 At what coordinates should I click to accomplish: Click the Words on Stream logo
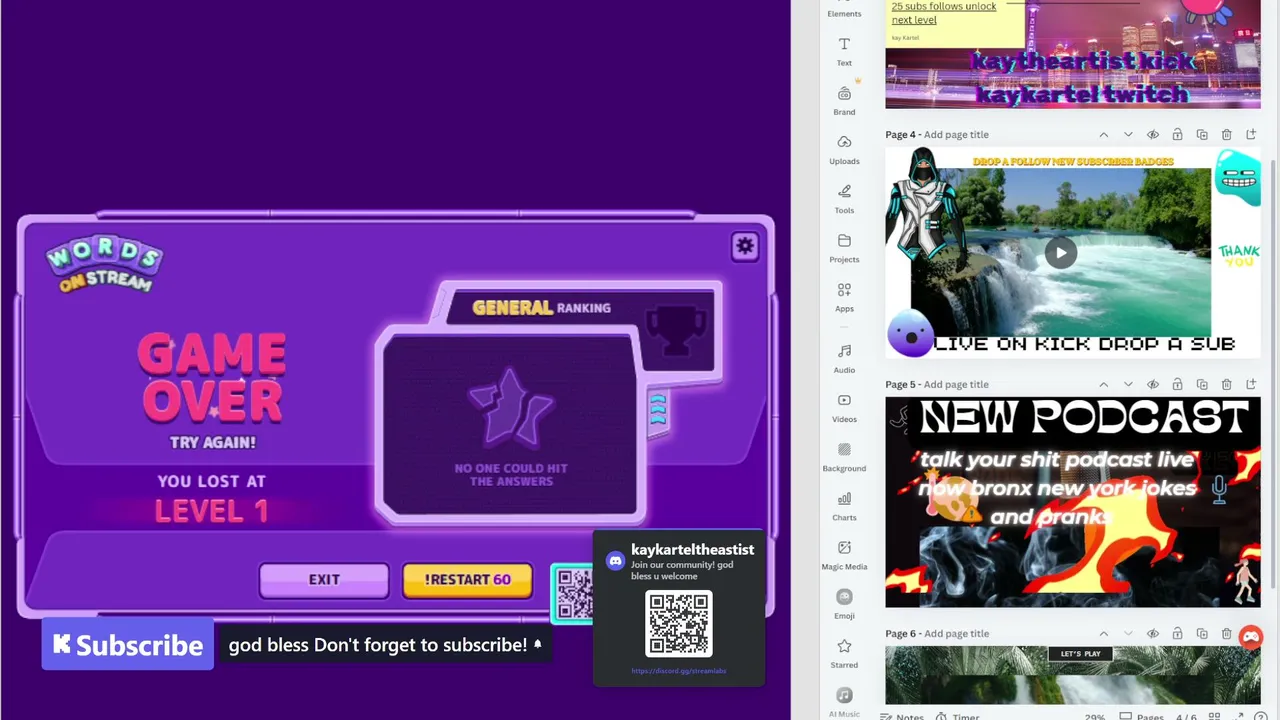point(104,265)
